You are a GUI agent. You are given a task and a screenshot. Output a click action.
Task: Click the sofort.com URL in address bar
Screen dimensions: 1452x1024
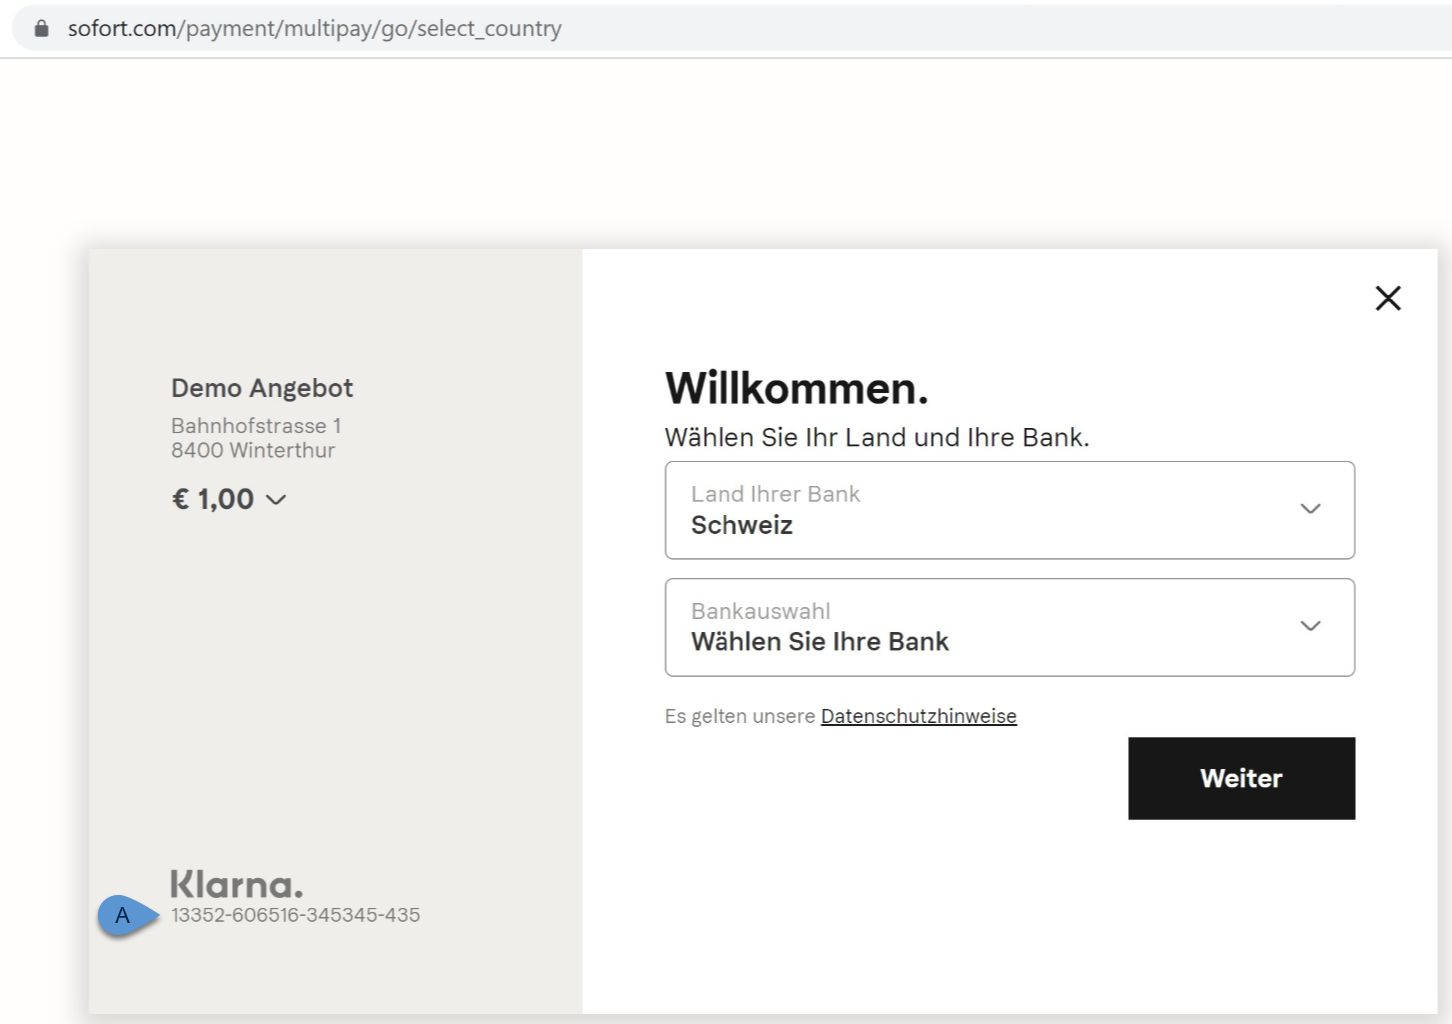(314, 28)
